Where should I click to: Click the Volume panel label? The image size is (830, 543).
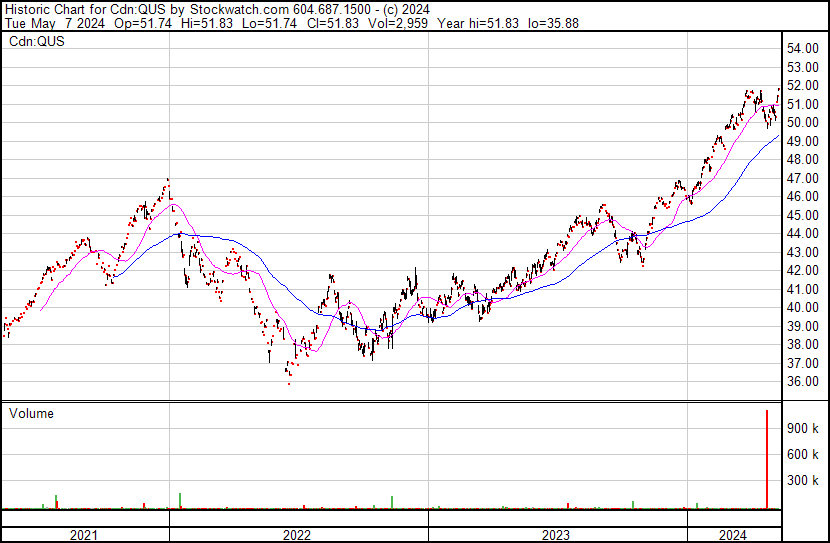click(31, 413)
